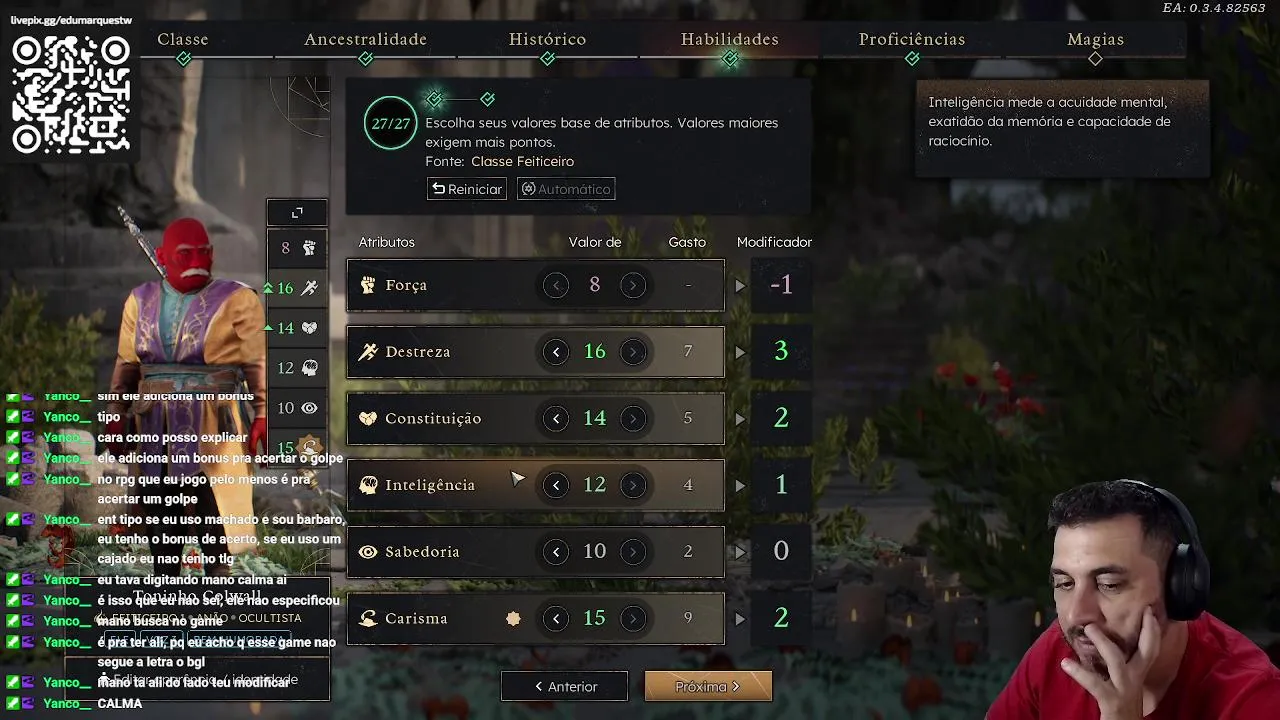Viewport: 1280px width, 720px height.
Task: Collapse the side attribute summary panel
Action: pyautogui.click(x=297, y=213)
